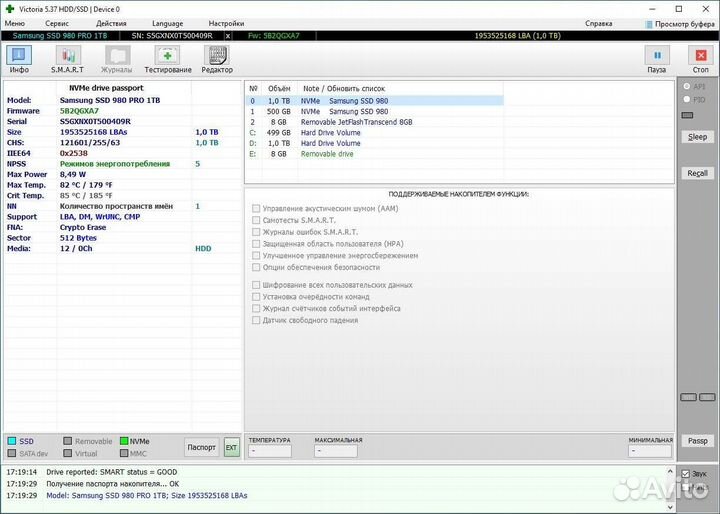
Task: Click the Паспорт button
Action: point(201,447)
